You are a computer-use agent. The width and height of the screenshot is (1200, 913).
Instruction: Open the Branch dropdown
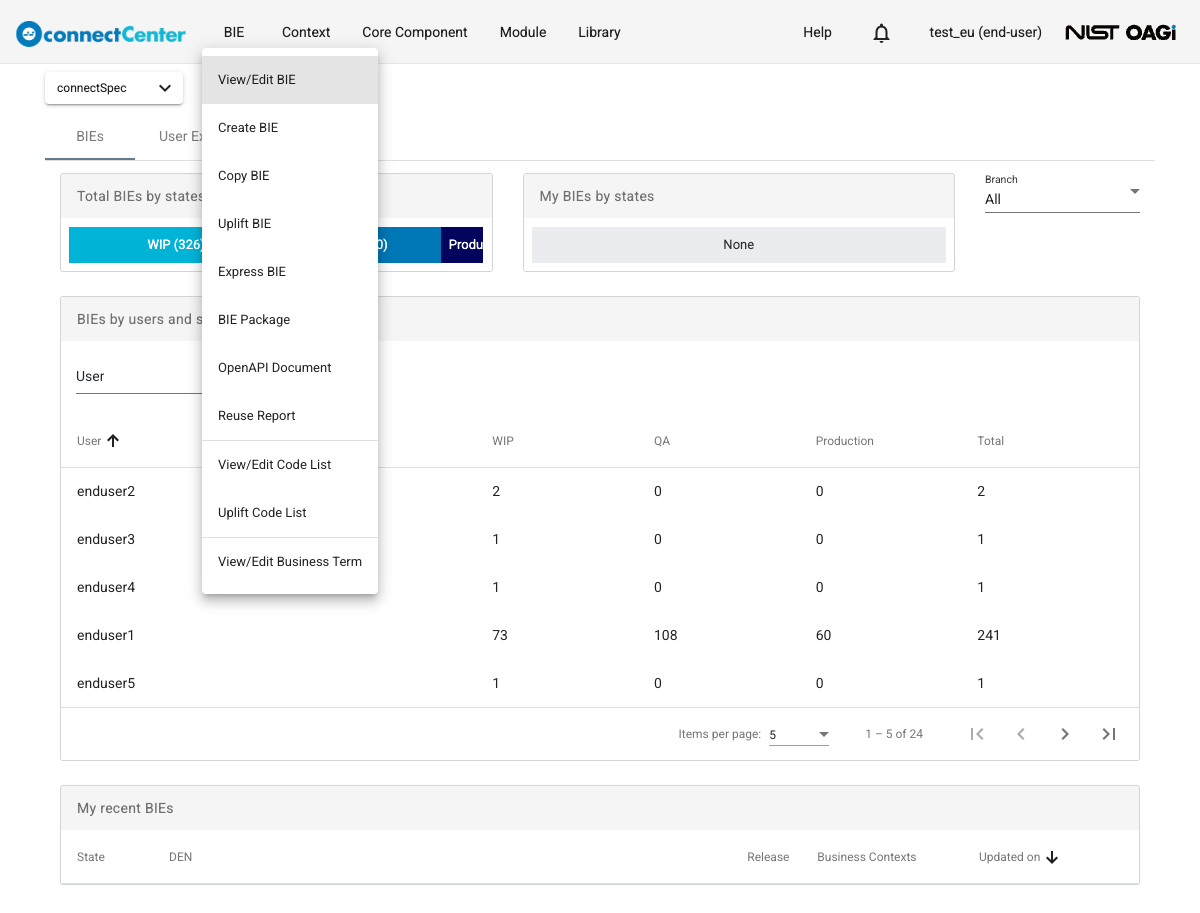(1062, 192)
